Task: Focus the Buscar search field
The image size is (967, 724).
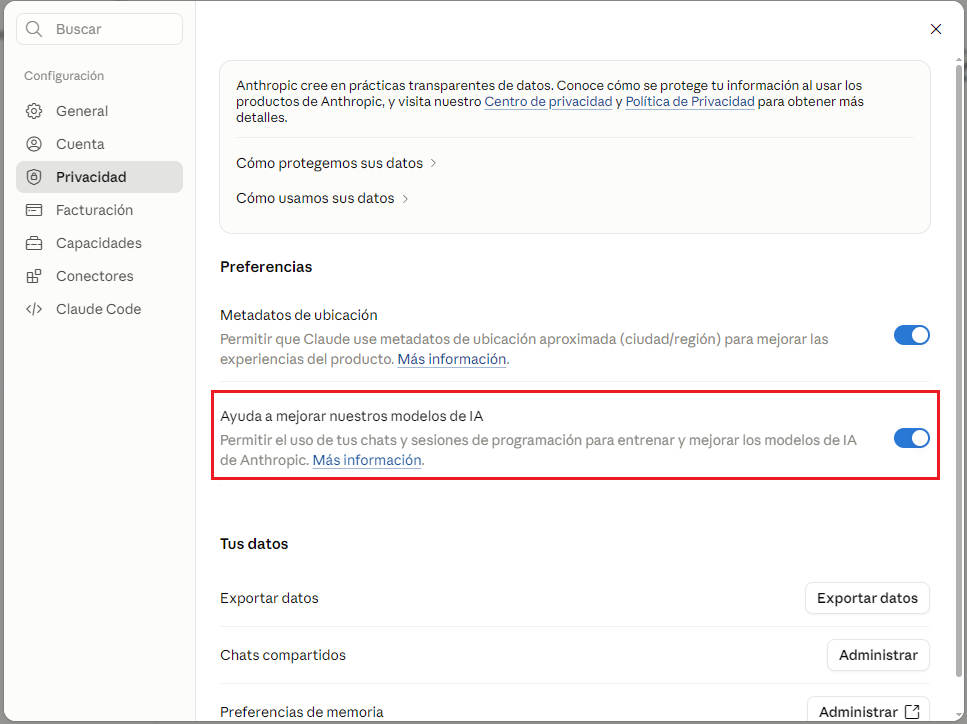Action: (99, 29)
